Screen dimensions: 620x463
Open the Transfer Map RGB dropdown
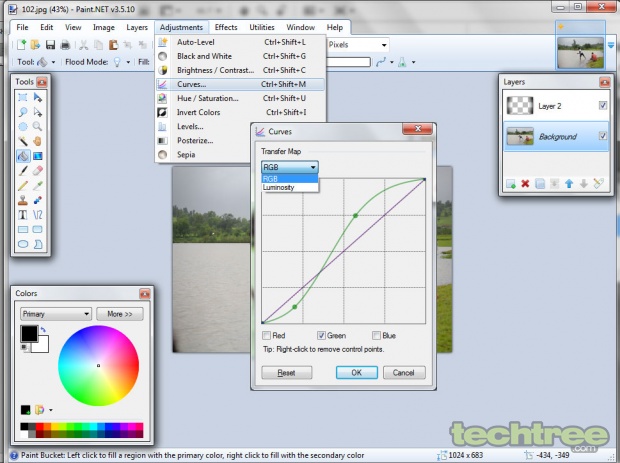[289, 167]
